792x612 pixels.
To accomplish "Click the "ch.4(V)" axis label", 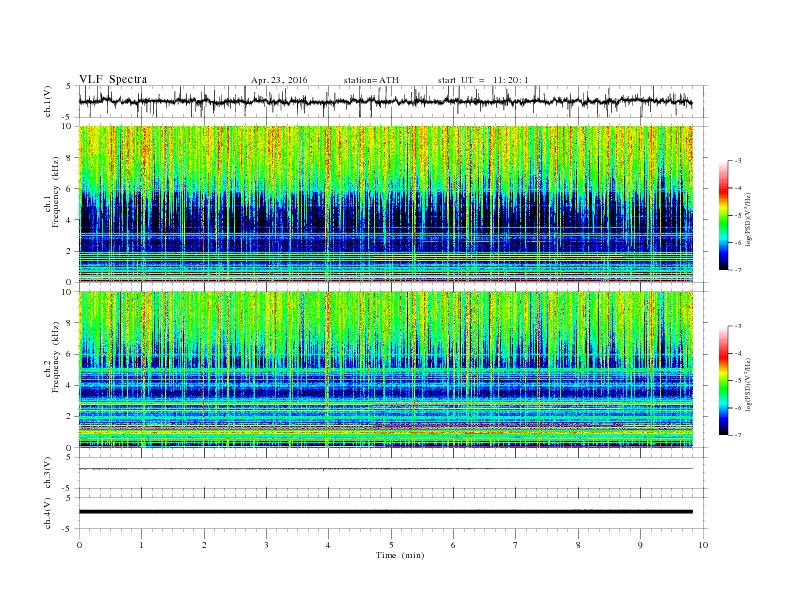I will point(48,513).
